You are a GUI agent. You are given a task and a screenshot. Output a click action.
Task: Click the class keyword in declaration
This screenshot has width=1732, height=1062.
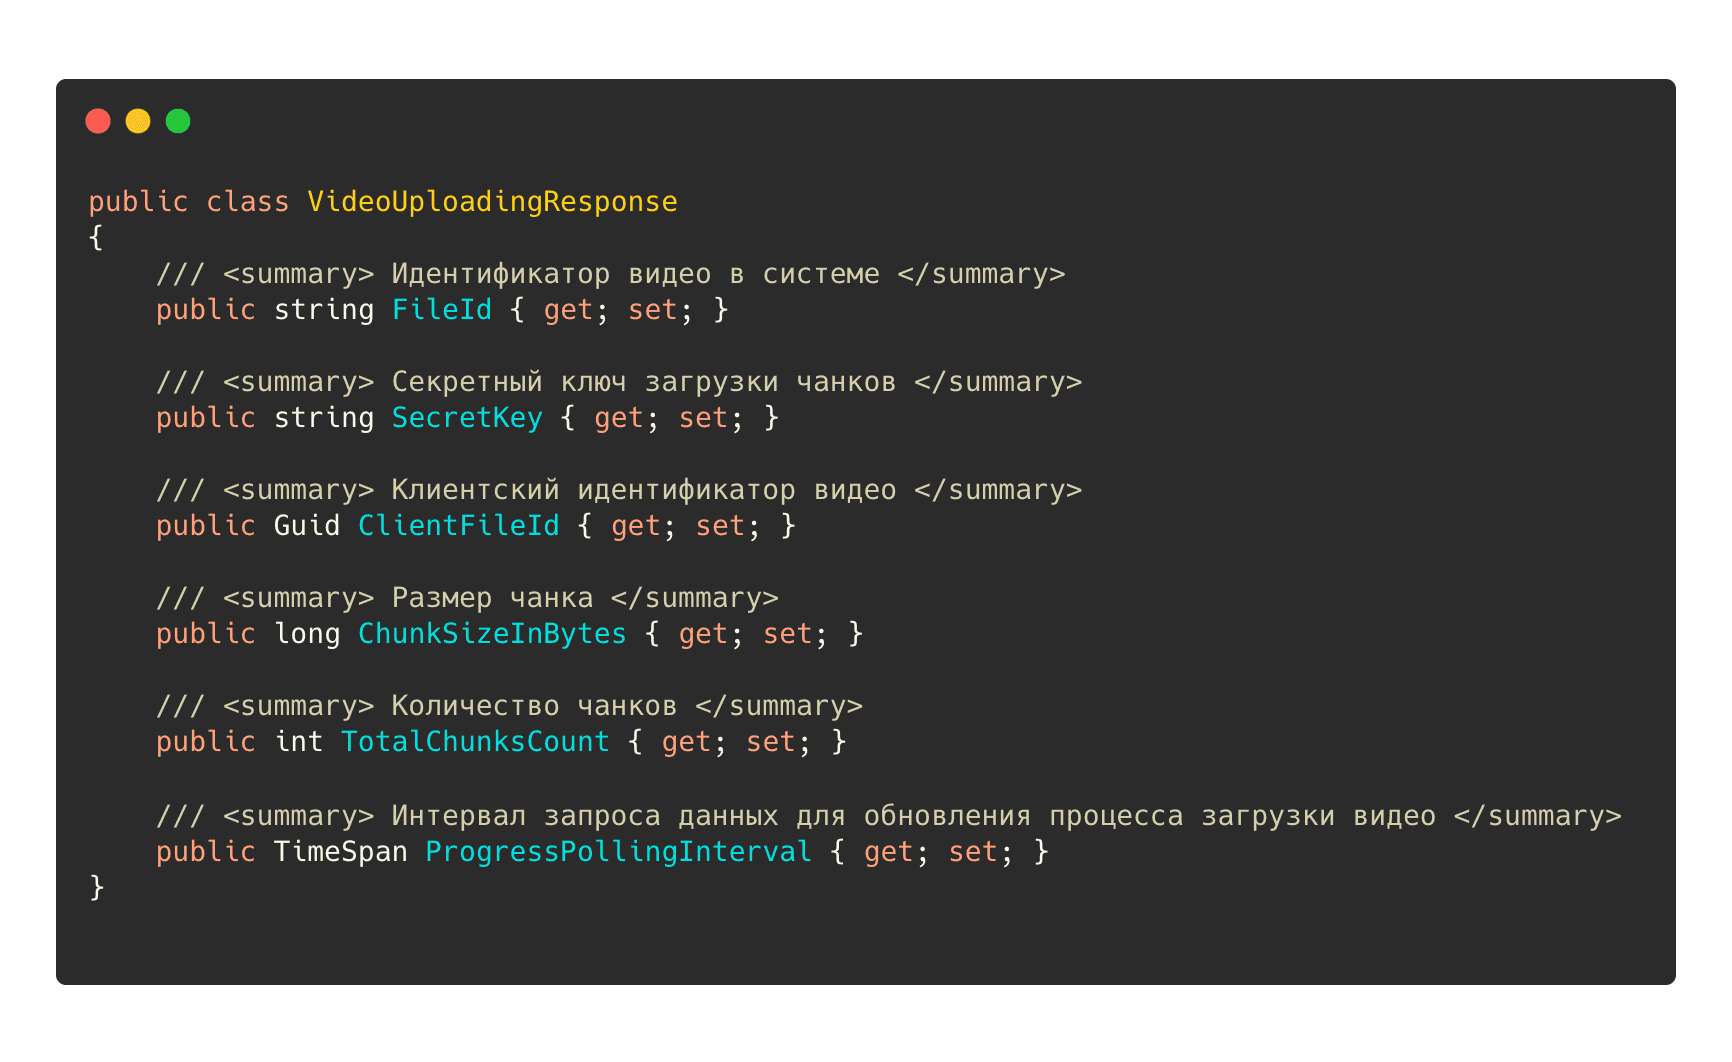click(x=247, y=202)
